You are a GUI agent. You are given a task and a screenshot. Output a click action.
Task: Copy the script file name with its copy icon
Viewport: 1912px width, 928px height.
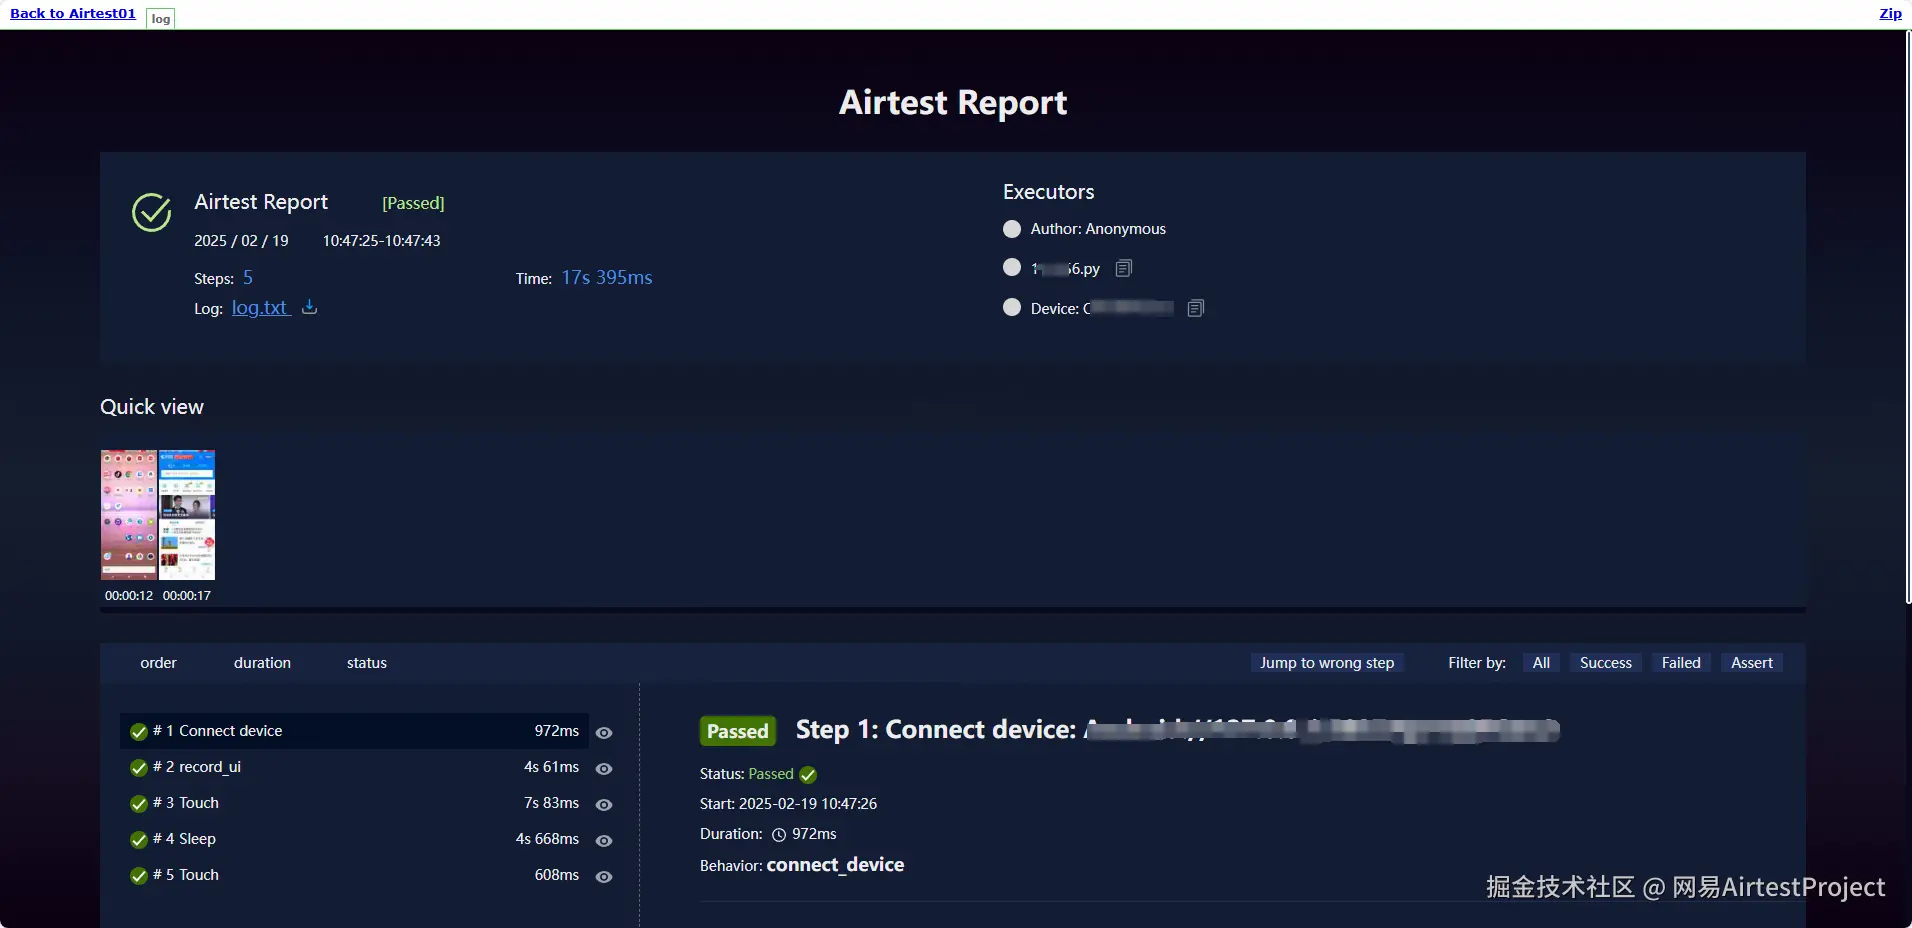tap(1124, 268)
